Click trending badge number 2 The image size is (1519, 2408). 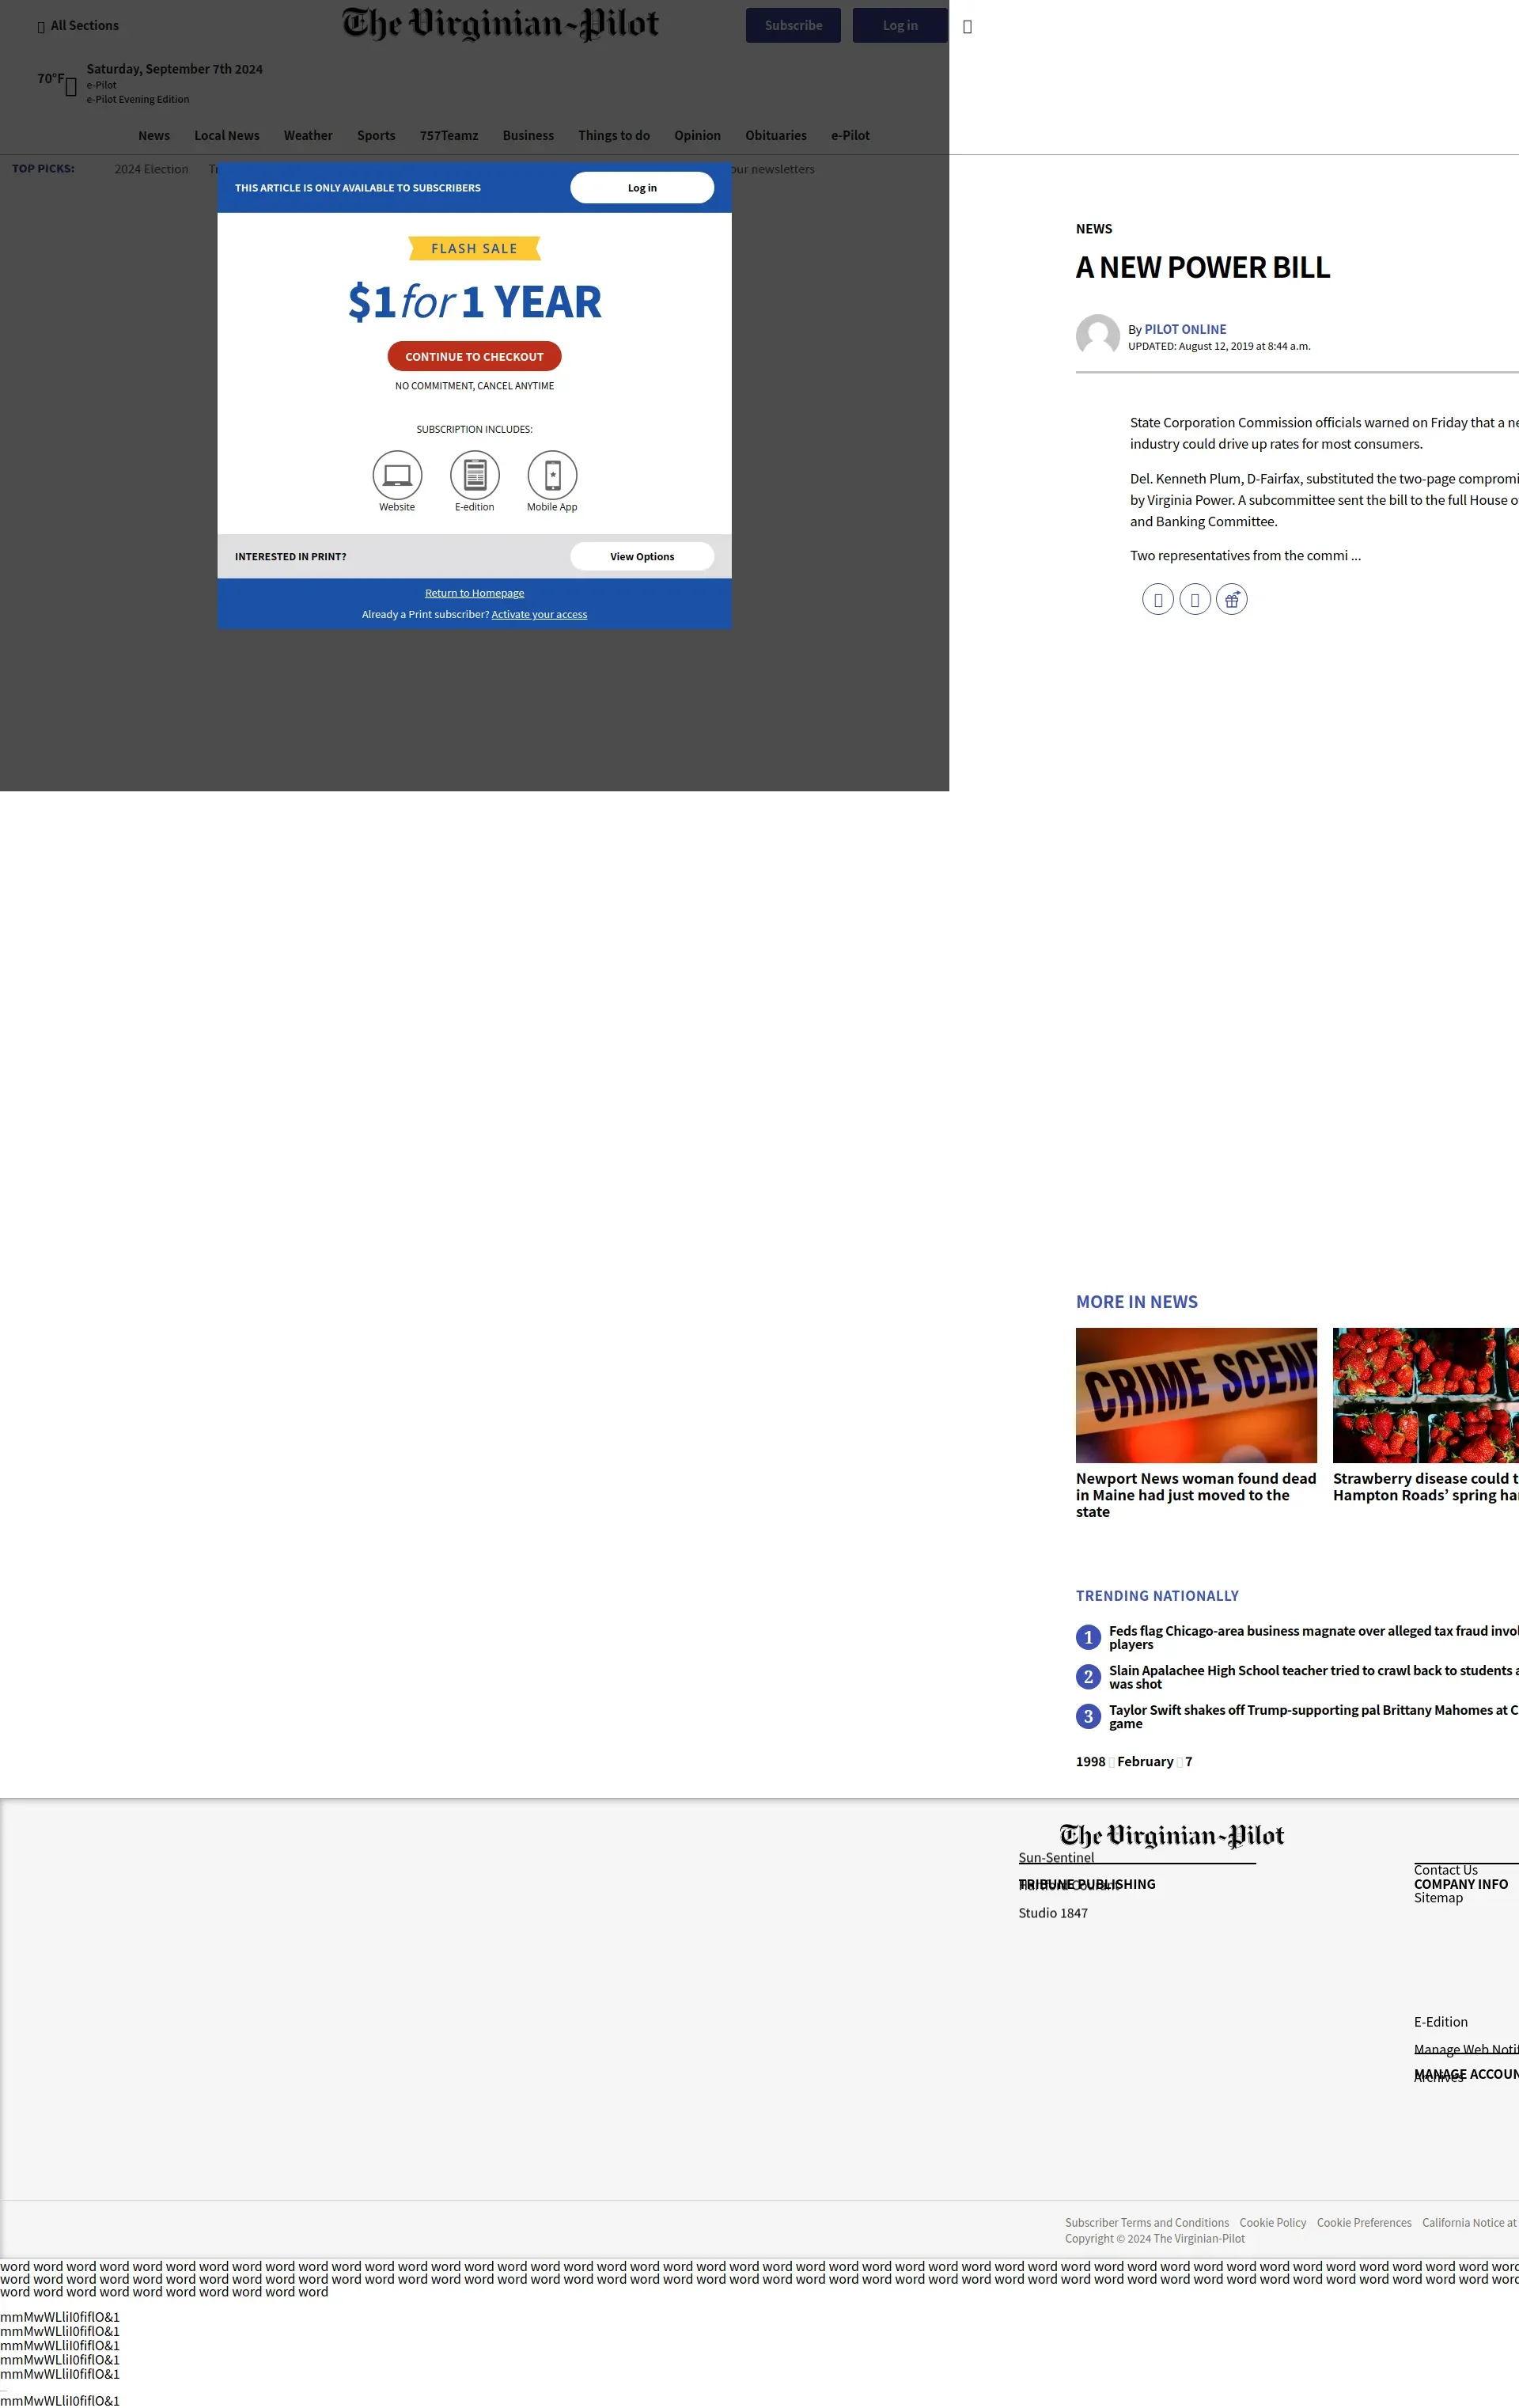tap(1088, 1678)
